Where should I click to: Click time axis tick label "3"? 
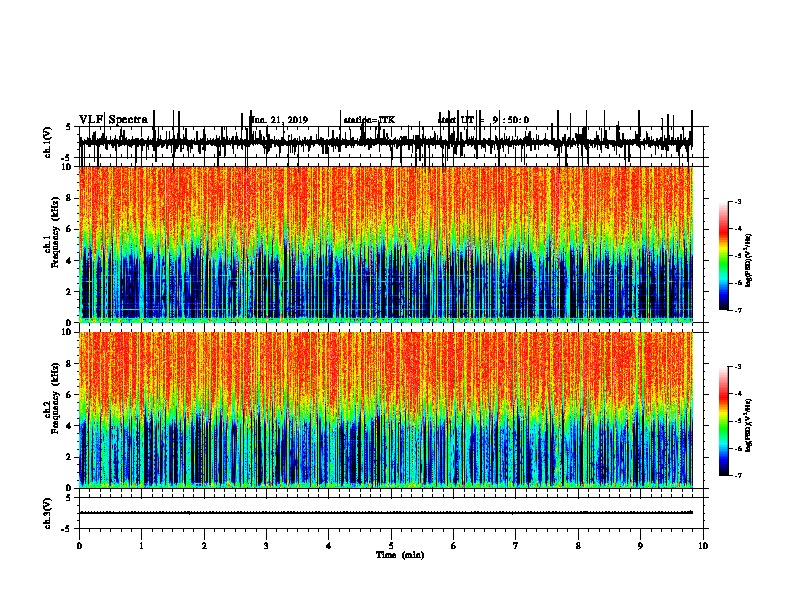(266, 546)
